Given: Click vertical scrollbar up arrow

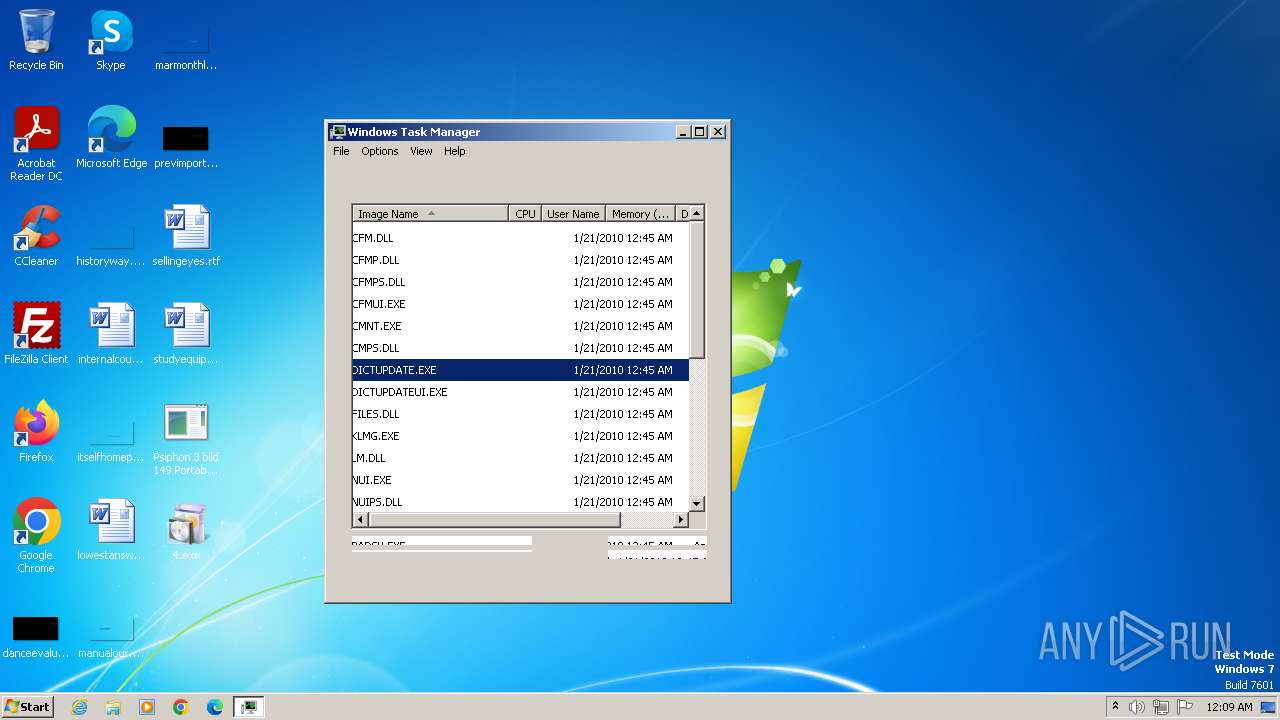Looking at the screenshot, I should coord(697,213).
